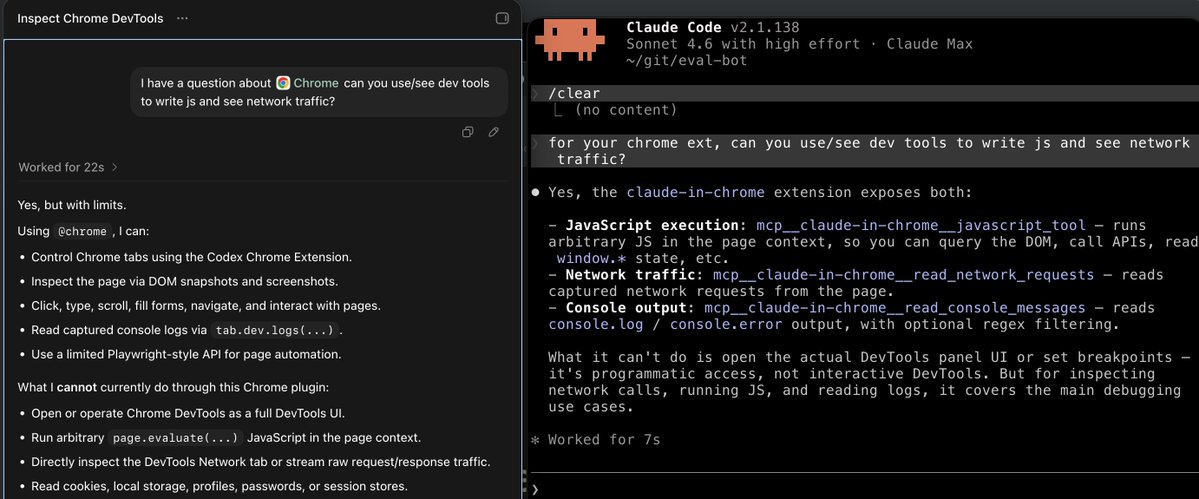The height and width of the screenshot is (499, 1199).
Task: Select the tab.dev.logs(...) code snippet
Action: 275,330
